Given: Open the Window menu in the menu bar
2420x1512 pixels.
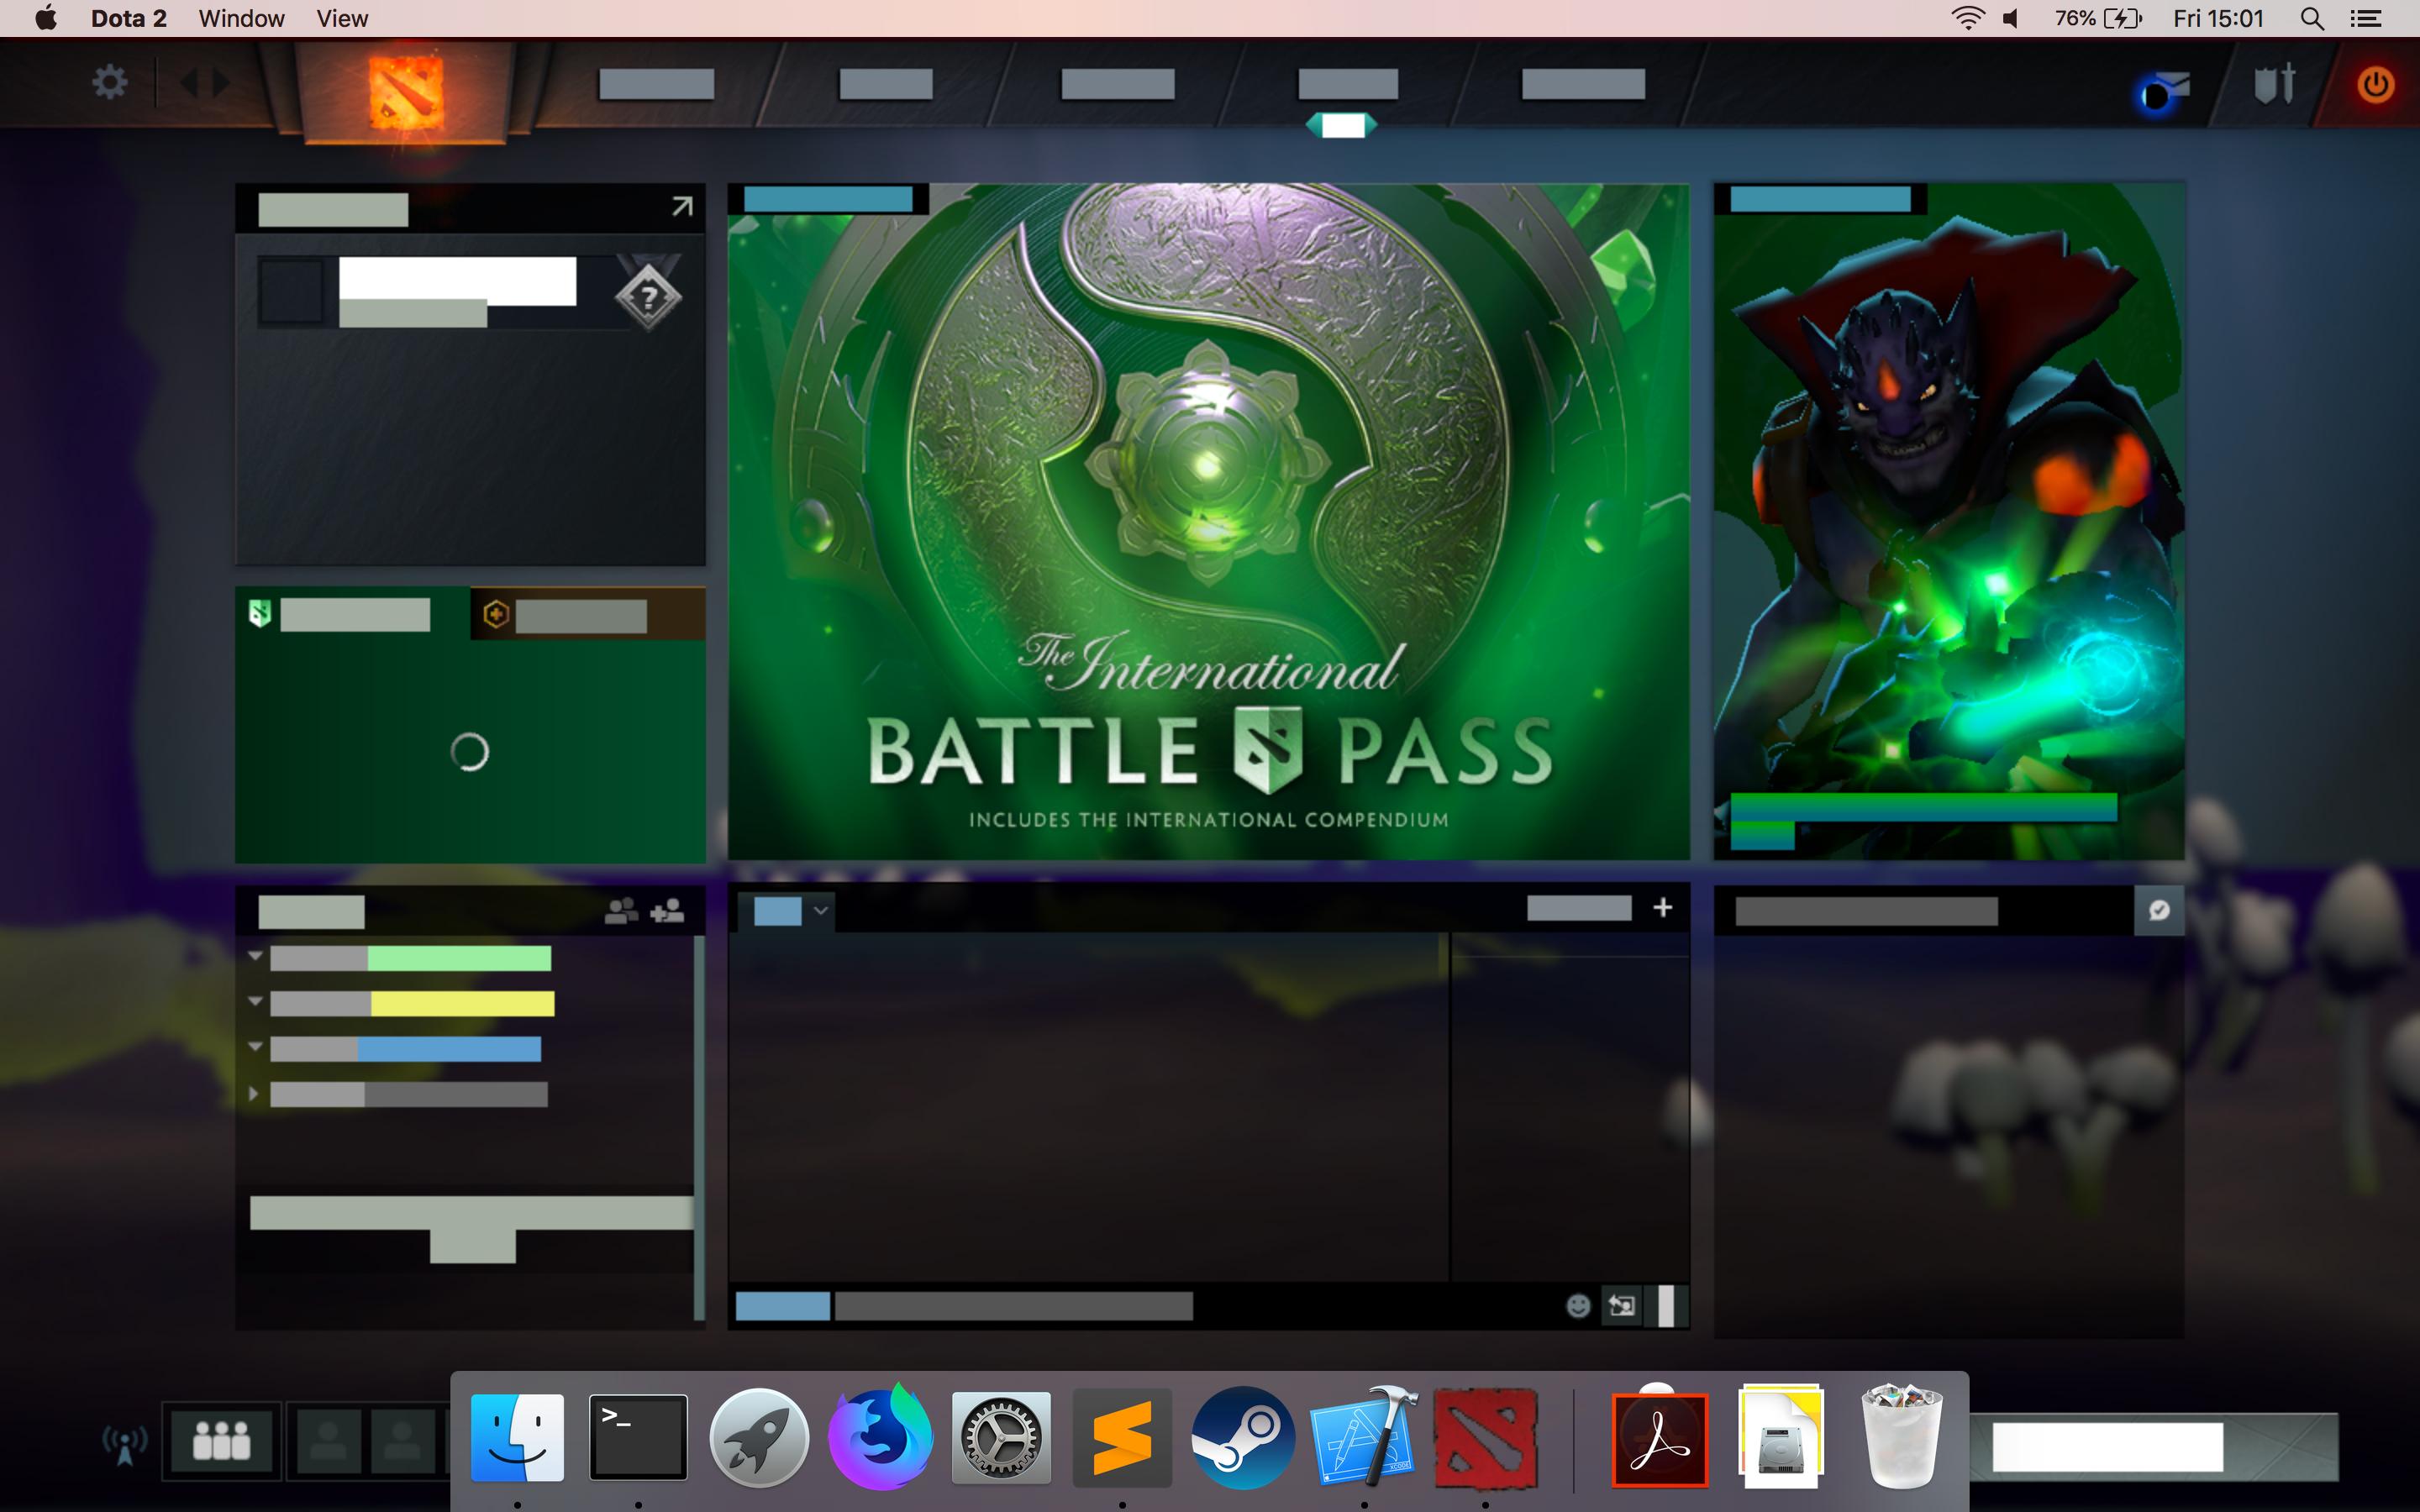Looking at the screenshot, I should pos(240,18).
